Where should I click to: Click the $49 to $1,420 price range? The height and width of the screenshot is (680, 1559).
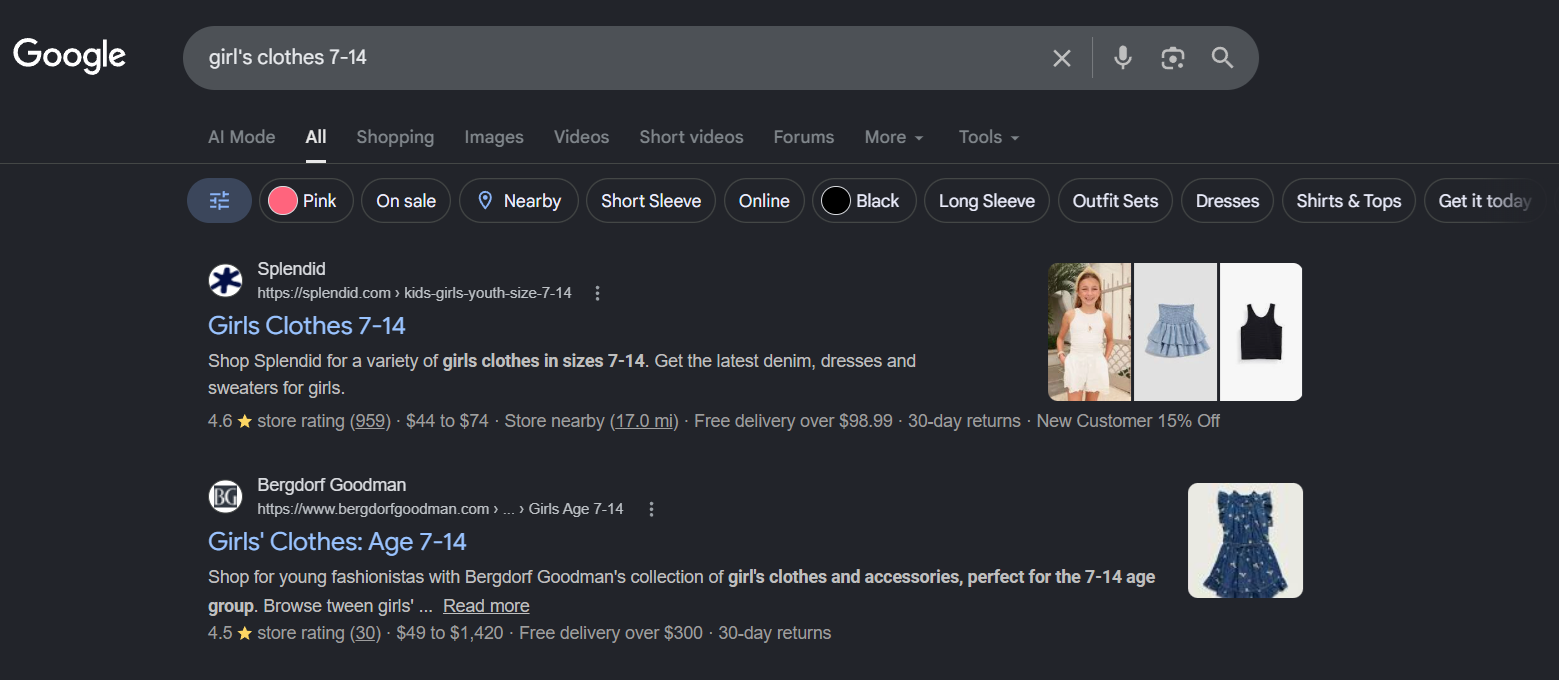point(450,633)
